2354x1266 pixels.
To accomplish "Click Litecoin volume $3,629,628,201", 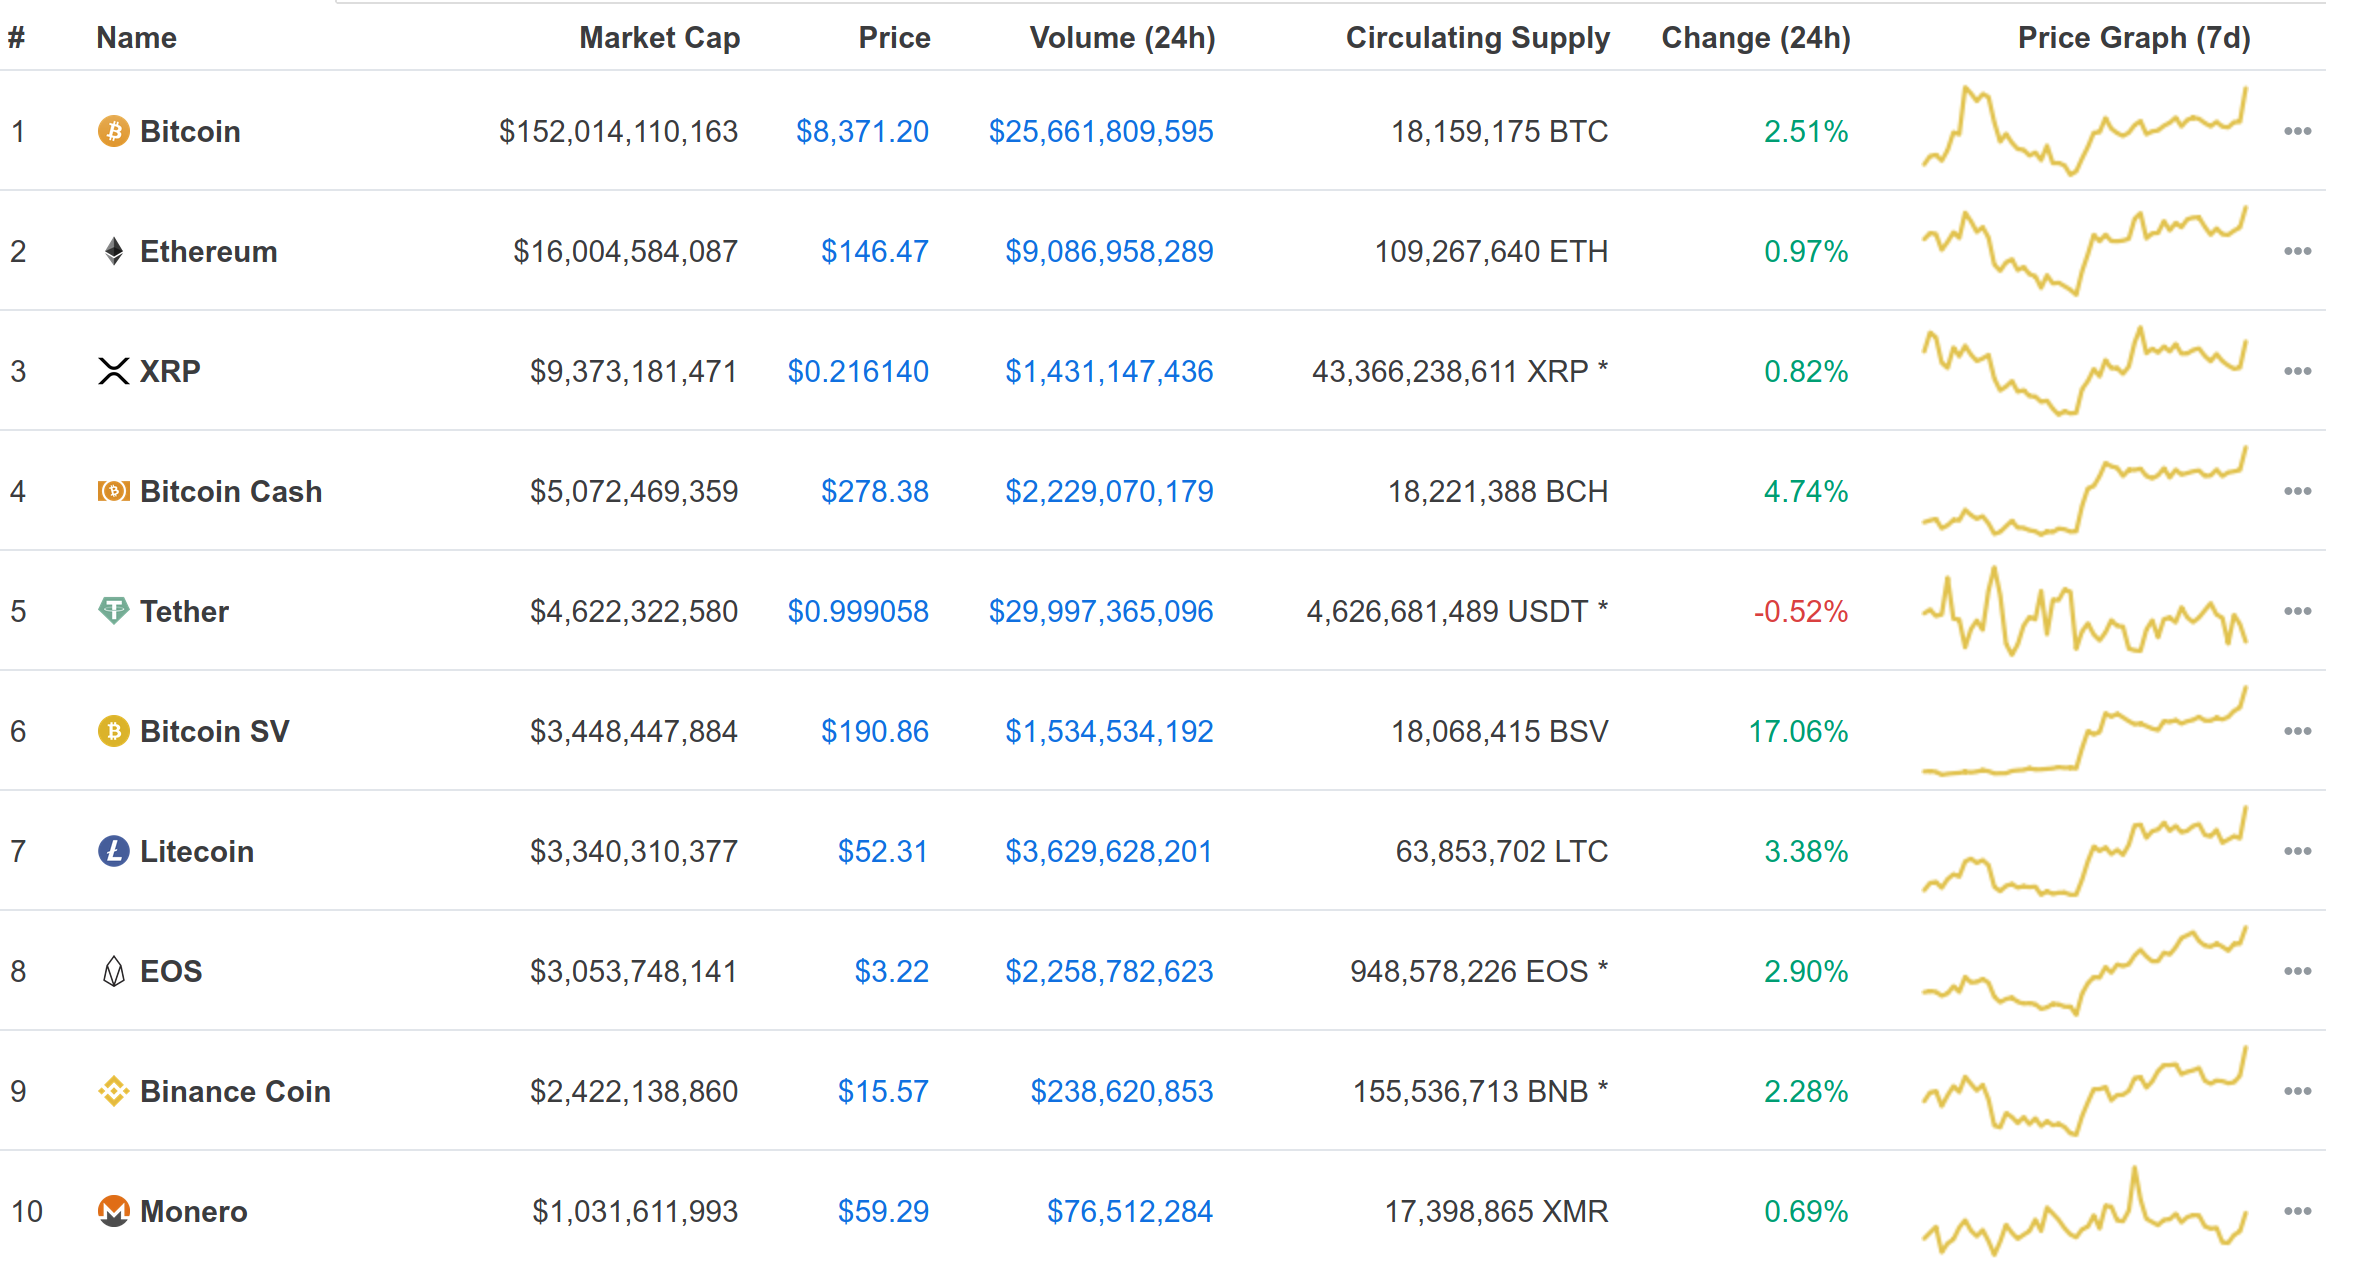I will 1109,851.
